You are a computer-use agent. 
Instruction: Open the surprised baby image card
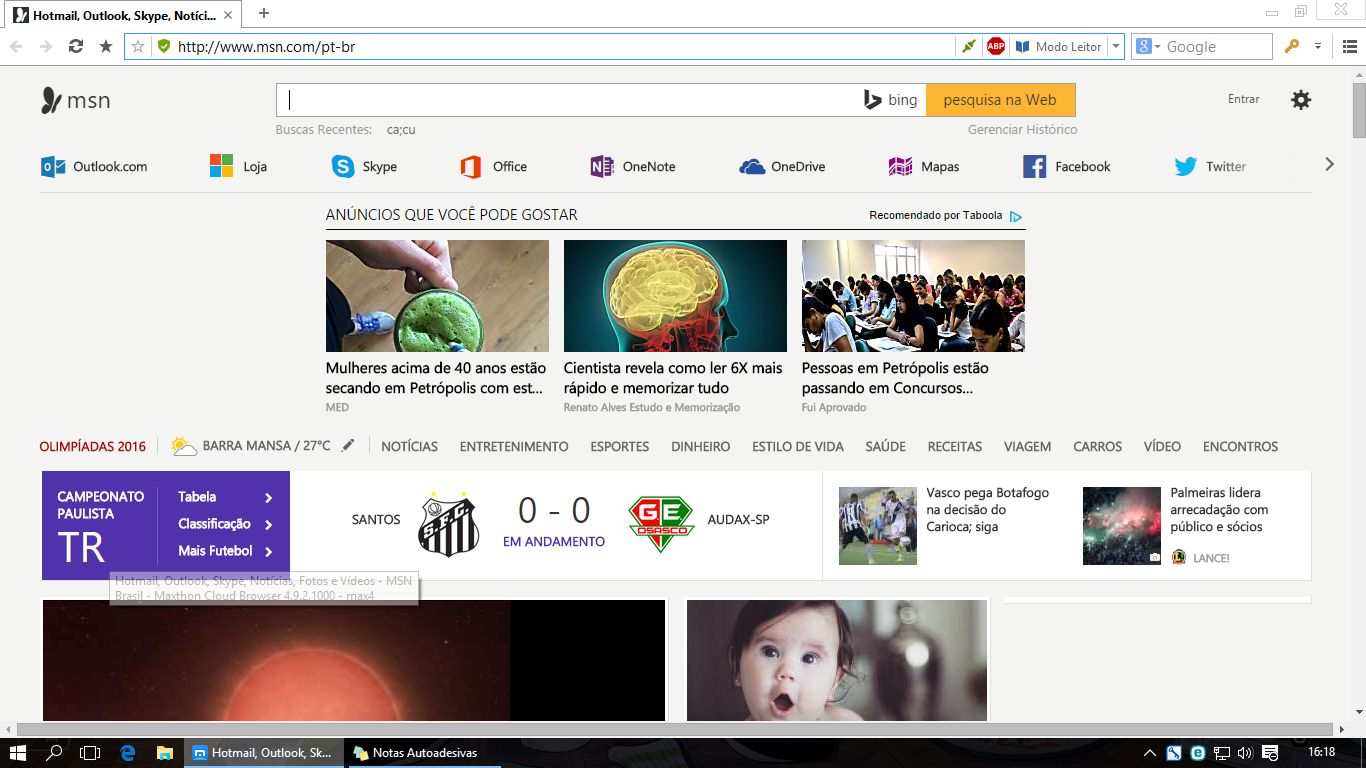pos(837,660)
